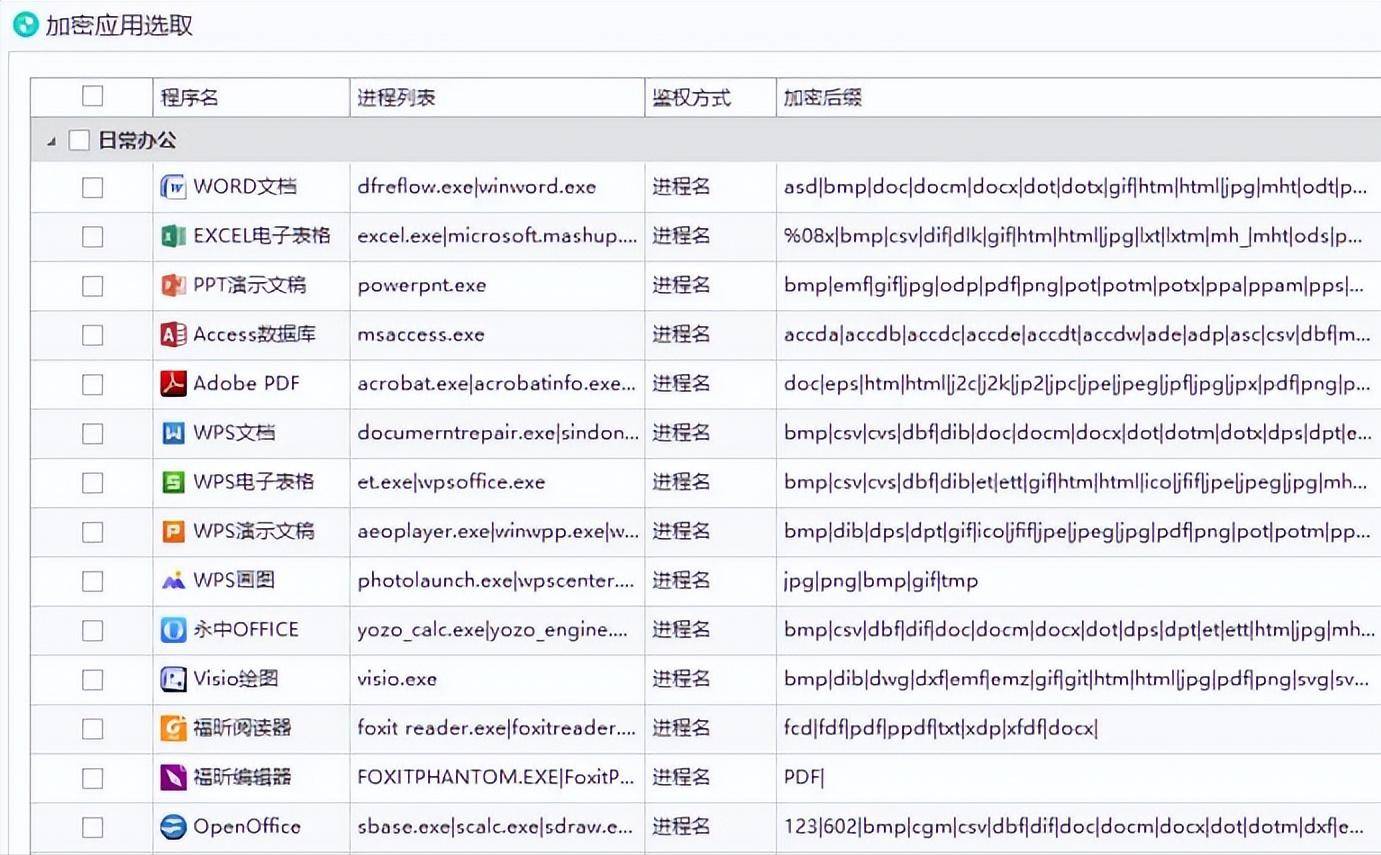1381x855 pixels.
Task: Click the WPS电子表格 program icon
Action: tap(173, 482)
